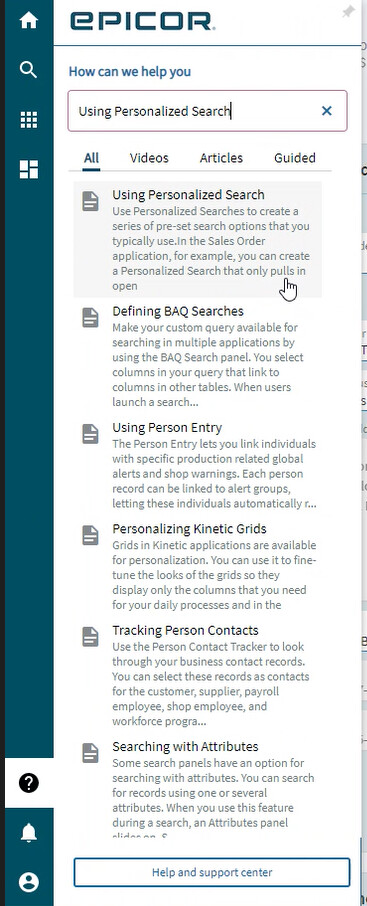Select the help question mark icon
Image resolution: width=367 pixels, height=906 pixels.
tap(29, 783)
